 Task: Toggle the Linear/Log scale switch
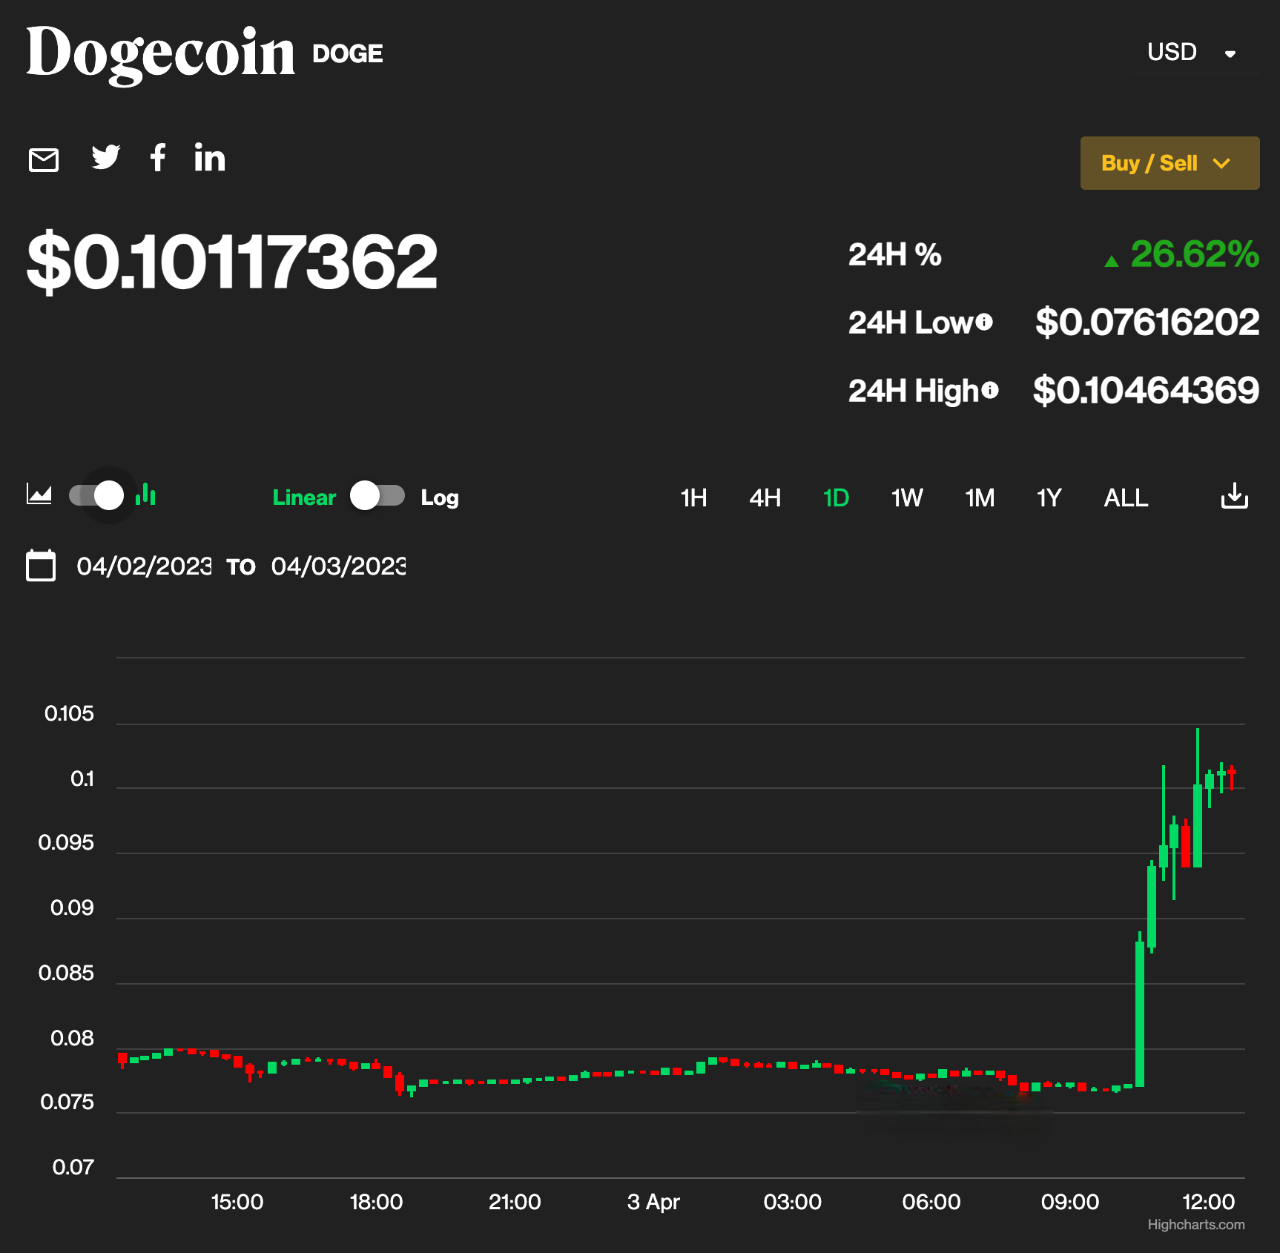point(377,496)
